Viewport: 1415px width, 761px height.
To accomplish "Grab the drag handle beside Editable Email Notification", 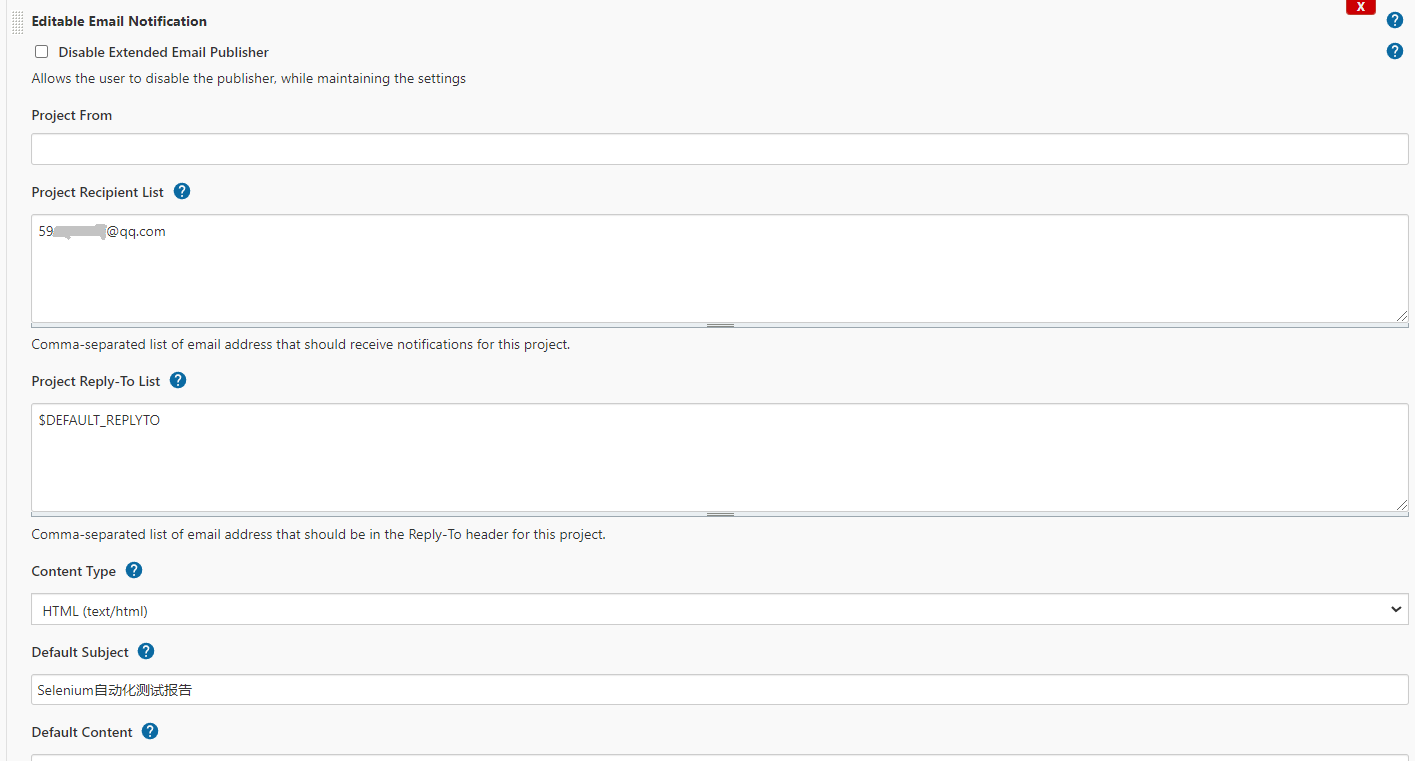I will click(18, 21).
